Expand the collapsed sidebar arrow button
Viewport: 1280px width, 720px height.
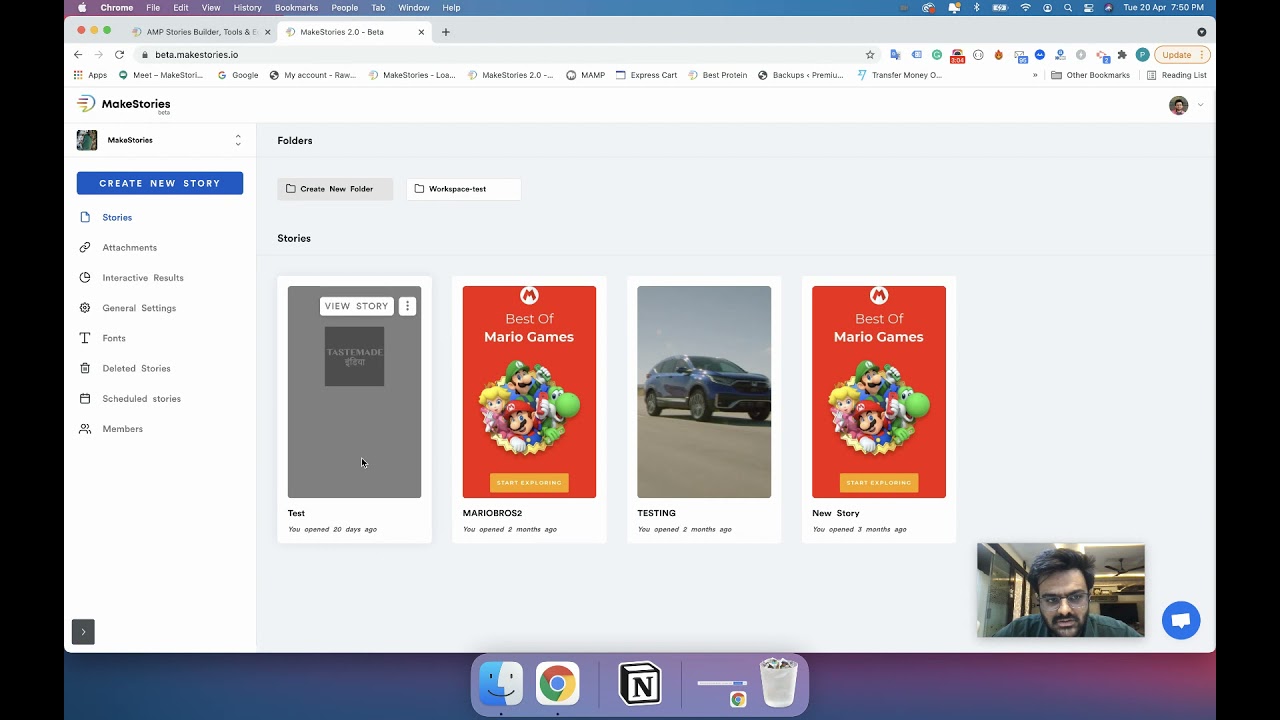(x=83, y=632)
